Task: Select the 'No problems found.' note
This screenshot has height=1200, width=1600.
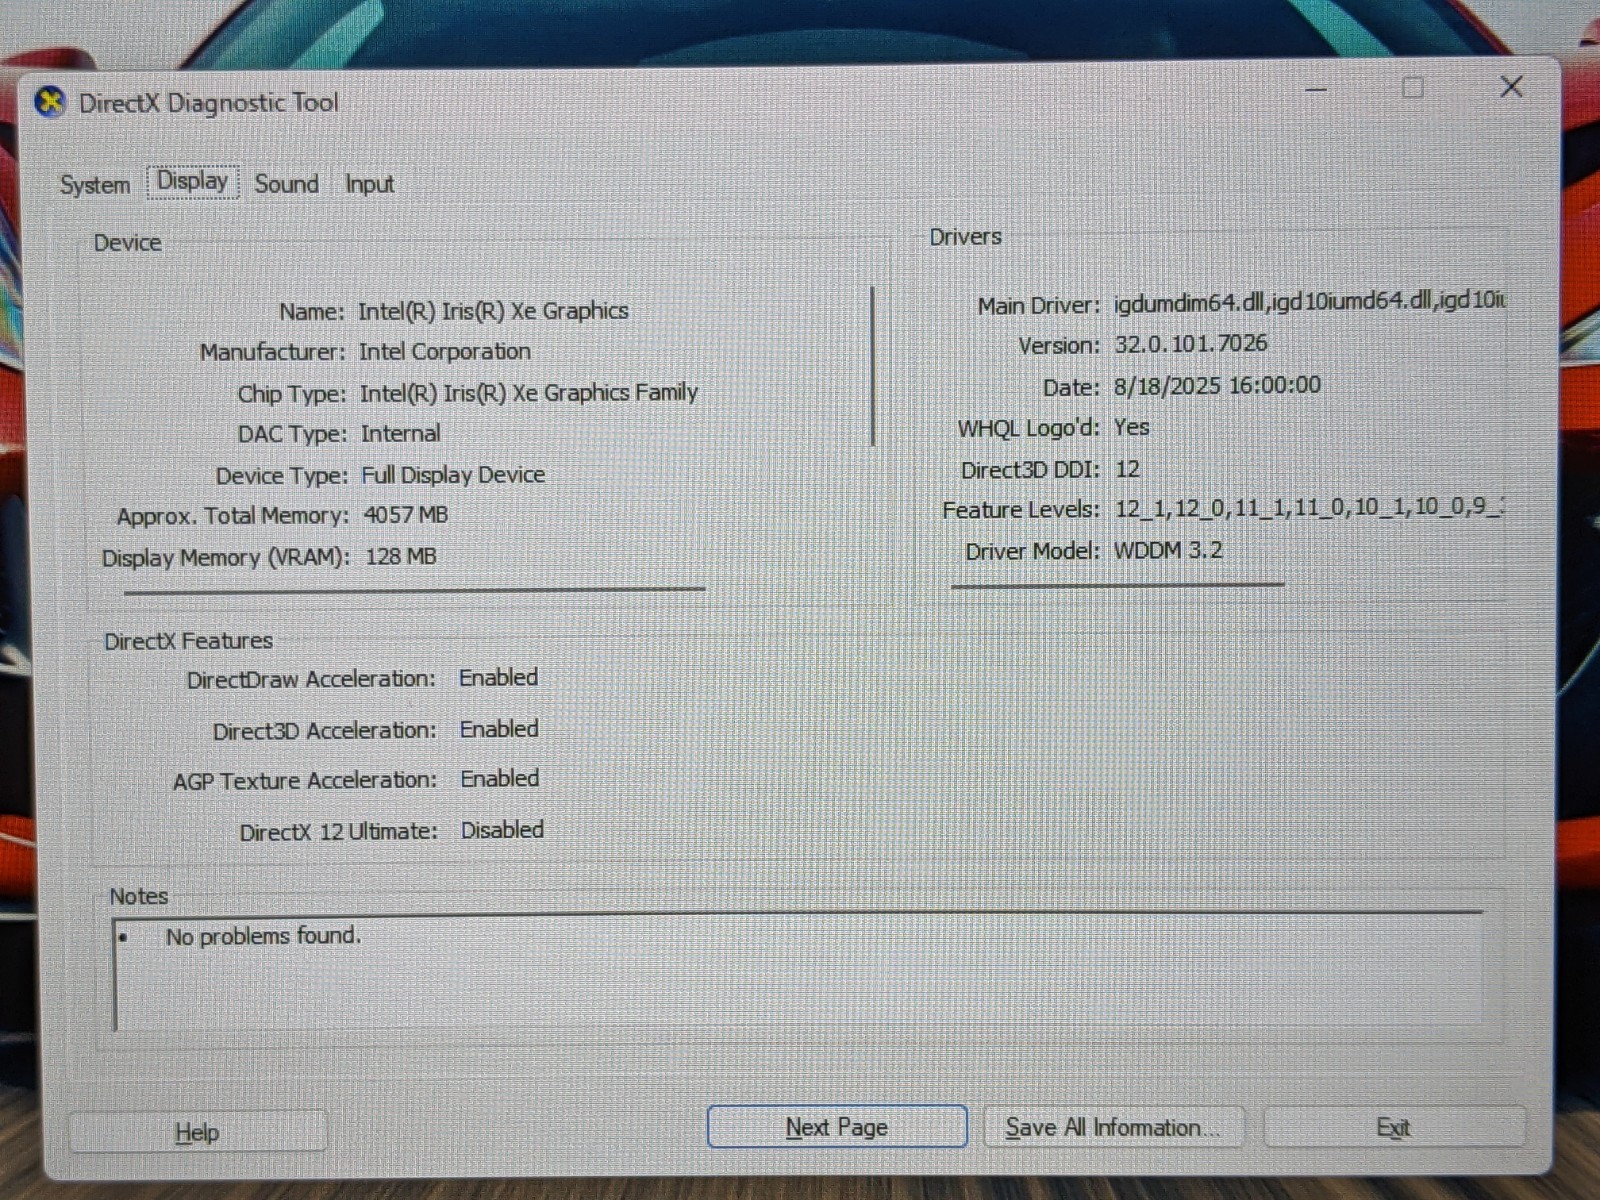Action: 263,936
